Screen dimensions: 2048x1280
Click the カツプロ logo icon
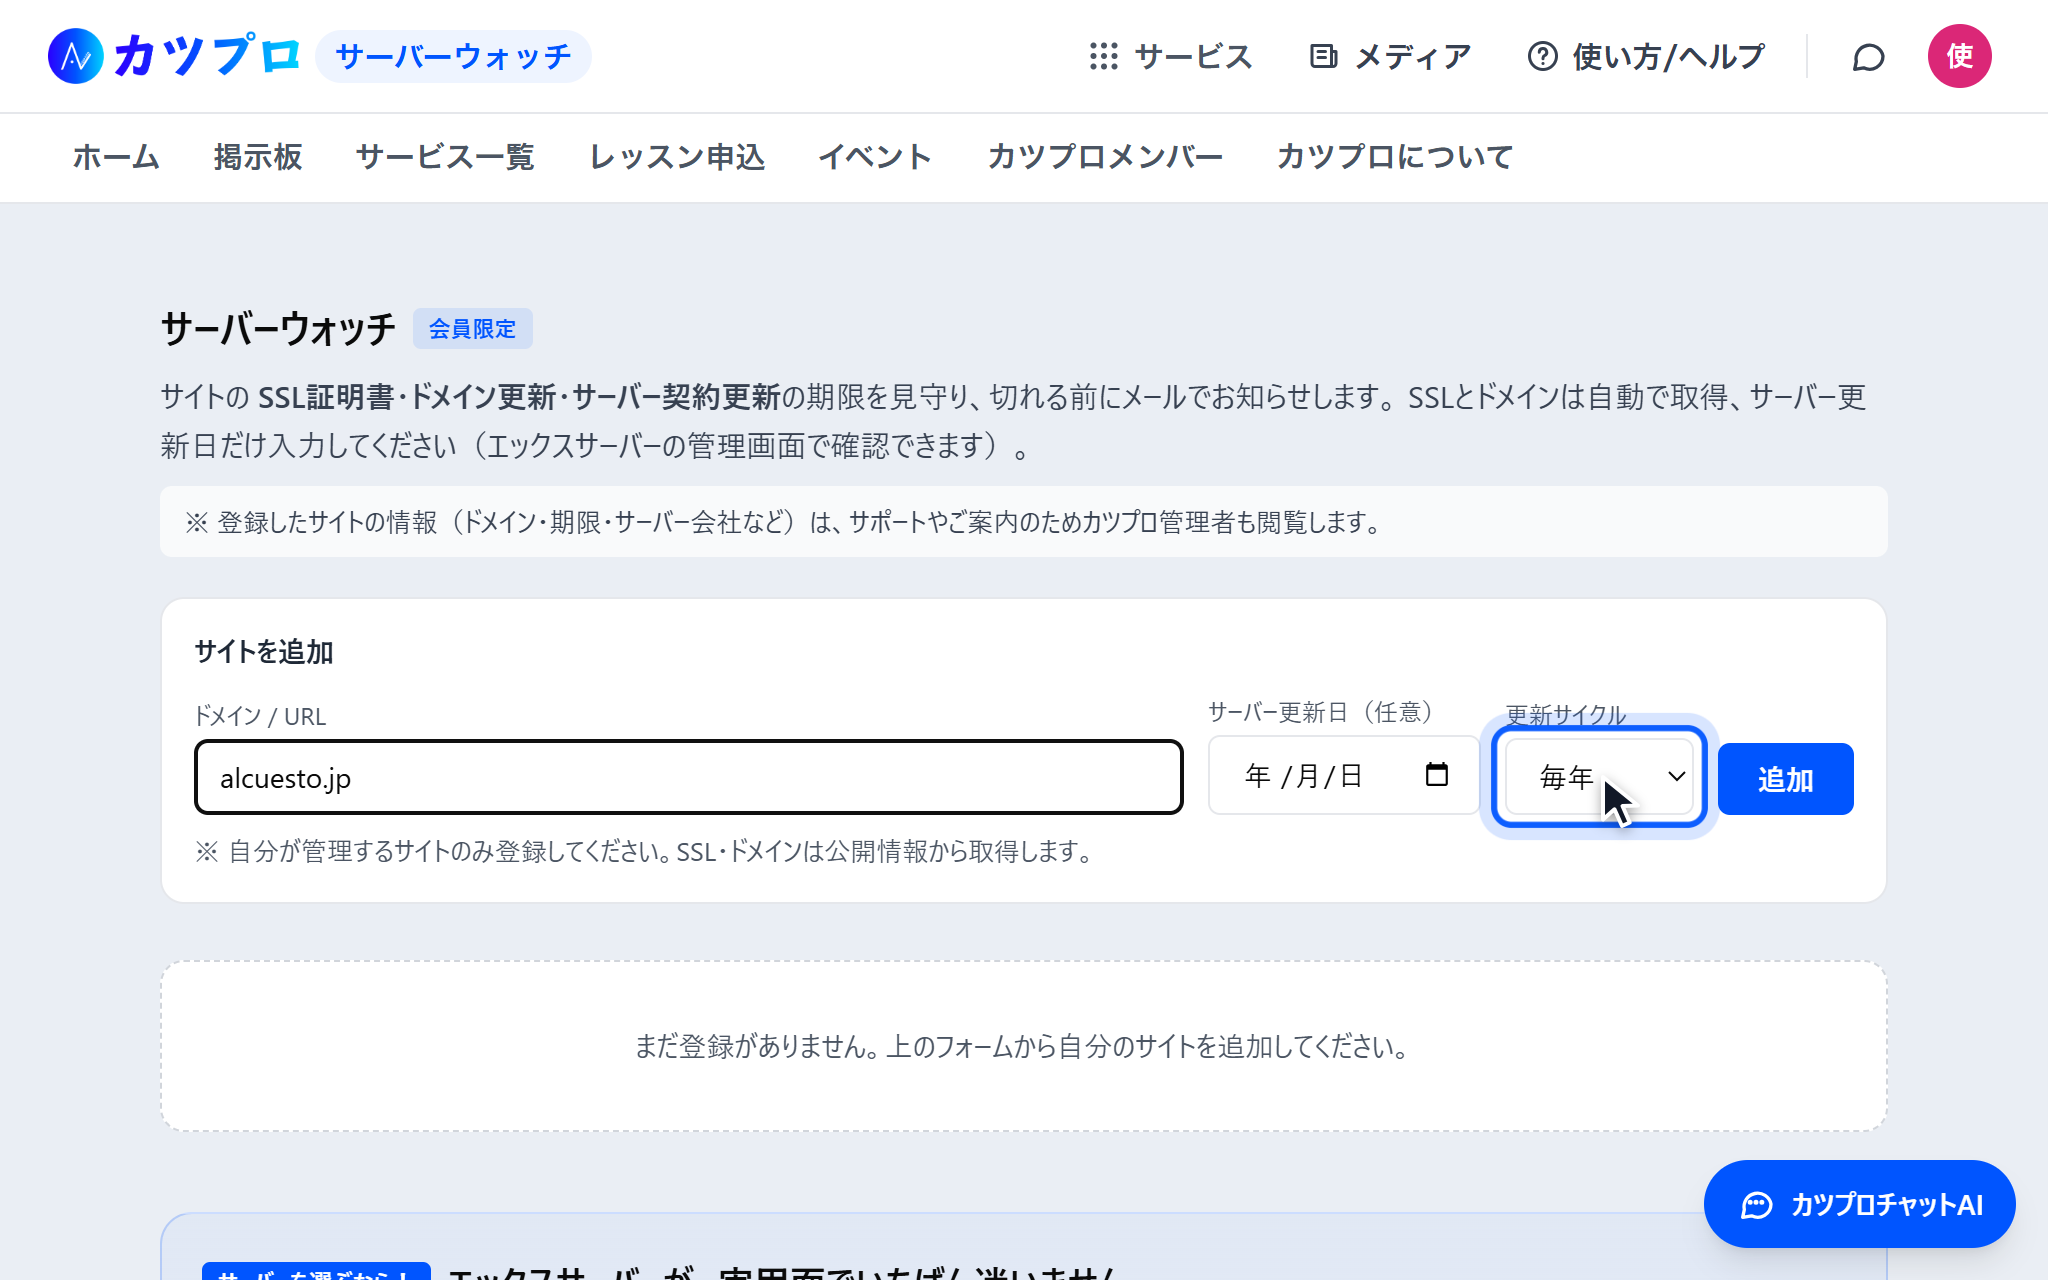click(x=76, y=56)
